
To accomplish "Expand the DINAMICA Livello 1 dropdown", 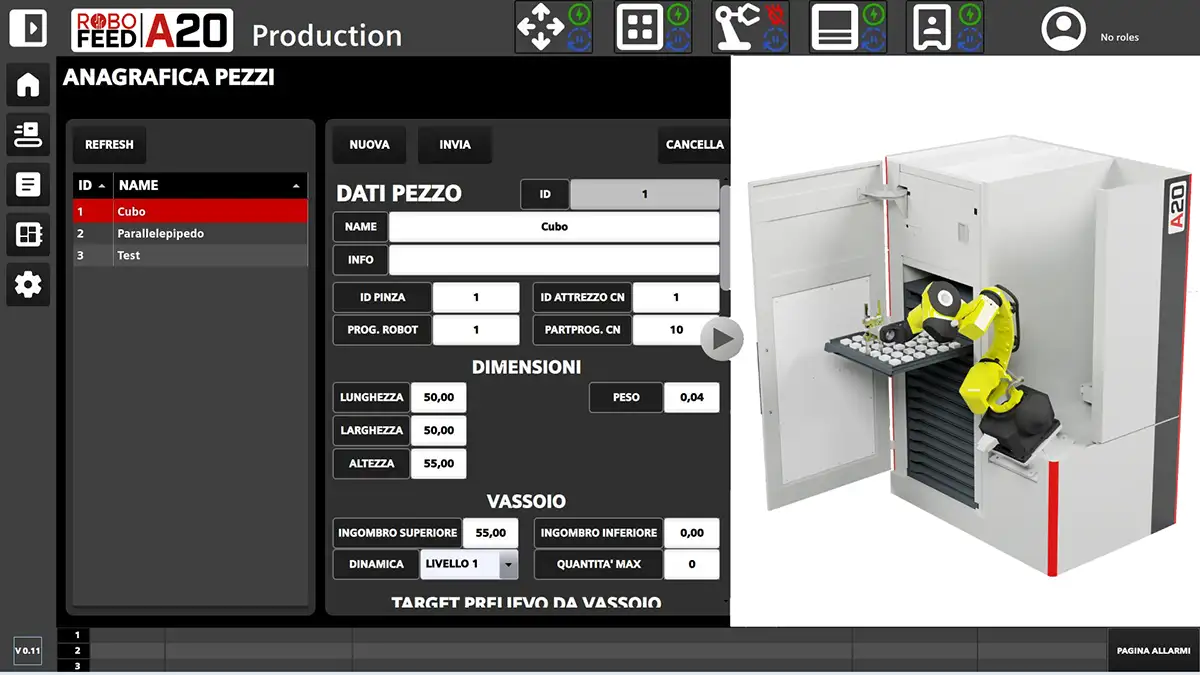I will [508, 564].
